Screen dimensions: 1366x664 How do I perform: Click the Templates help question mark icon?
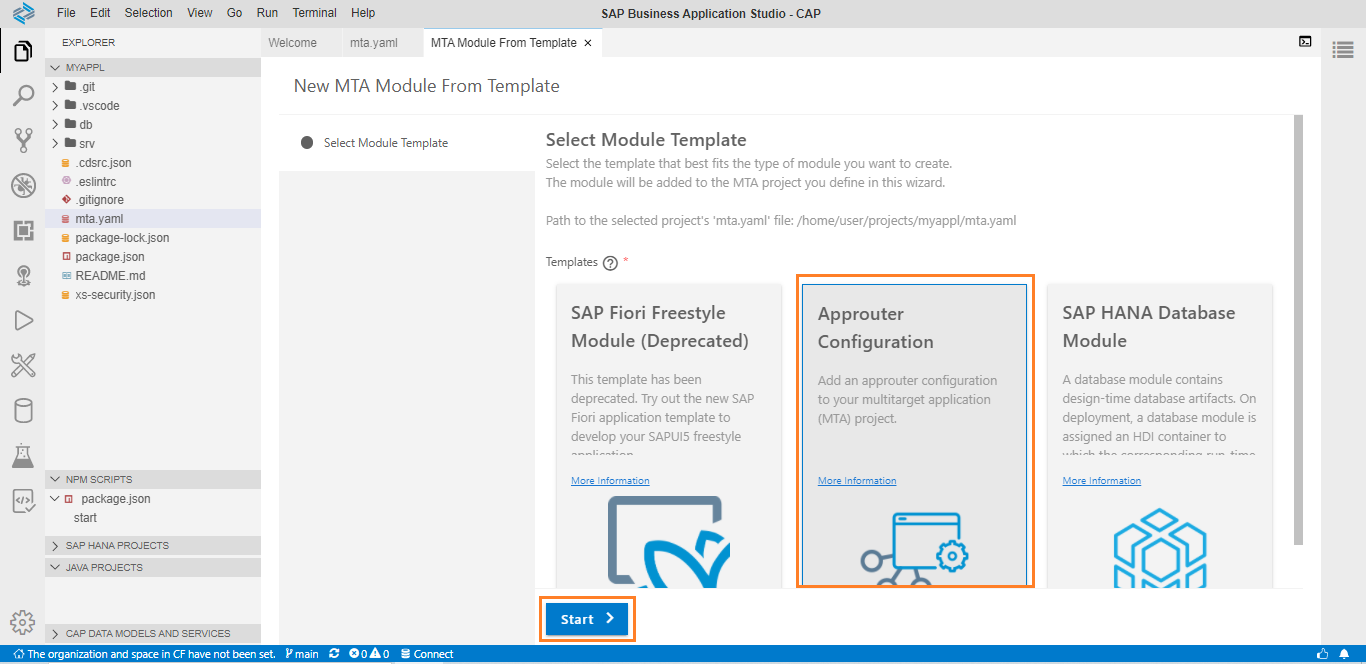(x=610, y=263)
